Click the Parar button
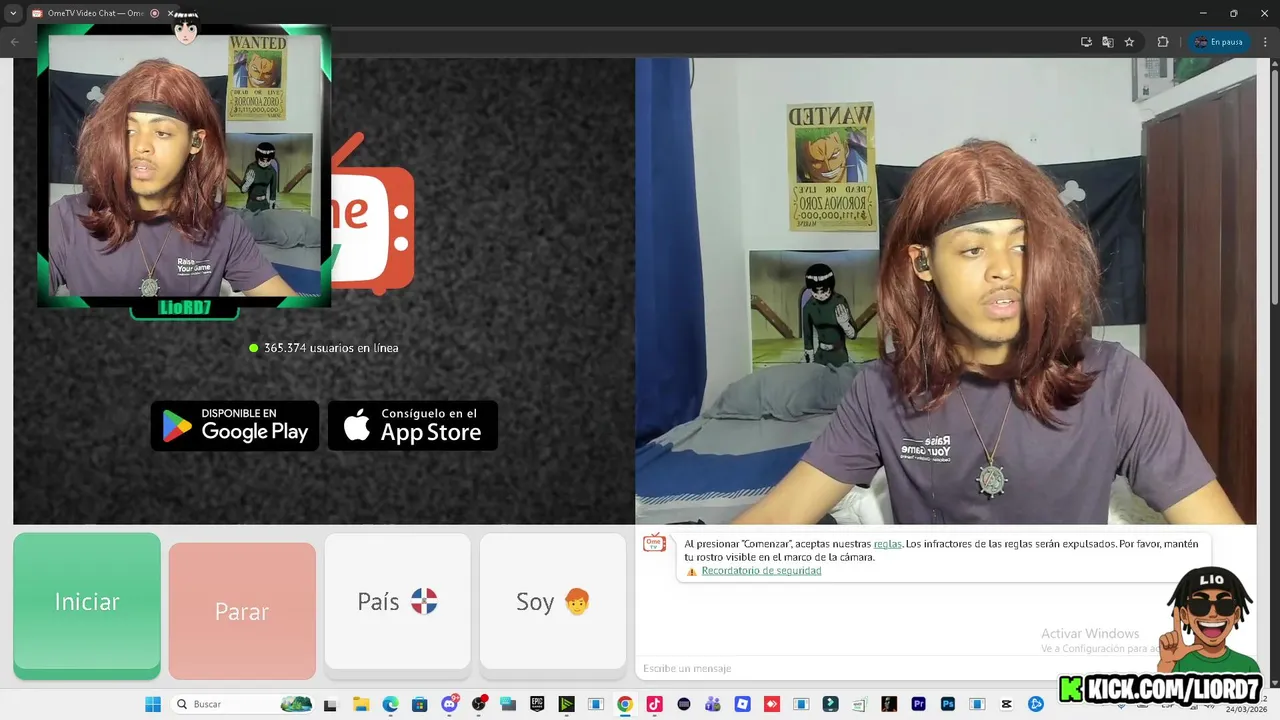This screenshot has height=720, width=1280. [x=242, y=611]
